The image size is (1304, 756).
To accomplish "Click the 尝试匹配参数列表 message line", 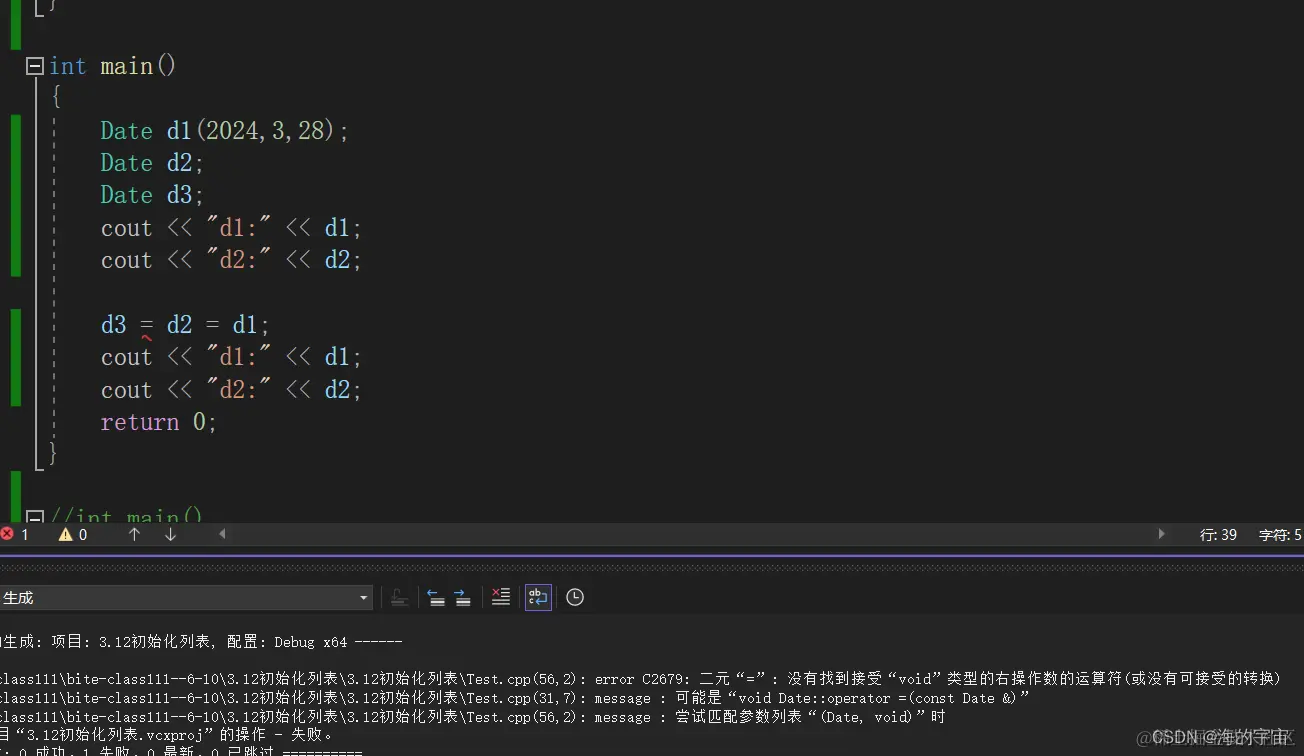I will coord(472,717).
